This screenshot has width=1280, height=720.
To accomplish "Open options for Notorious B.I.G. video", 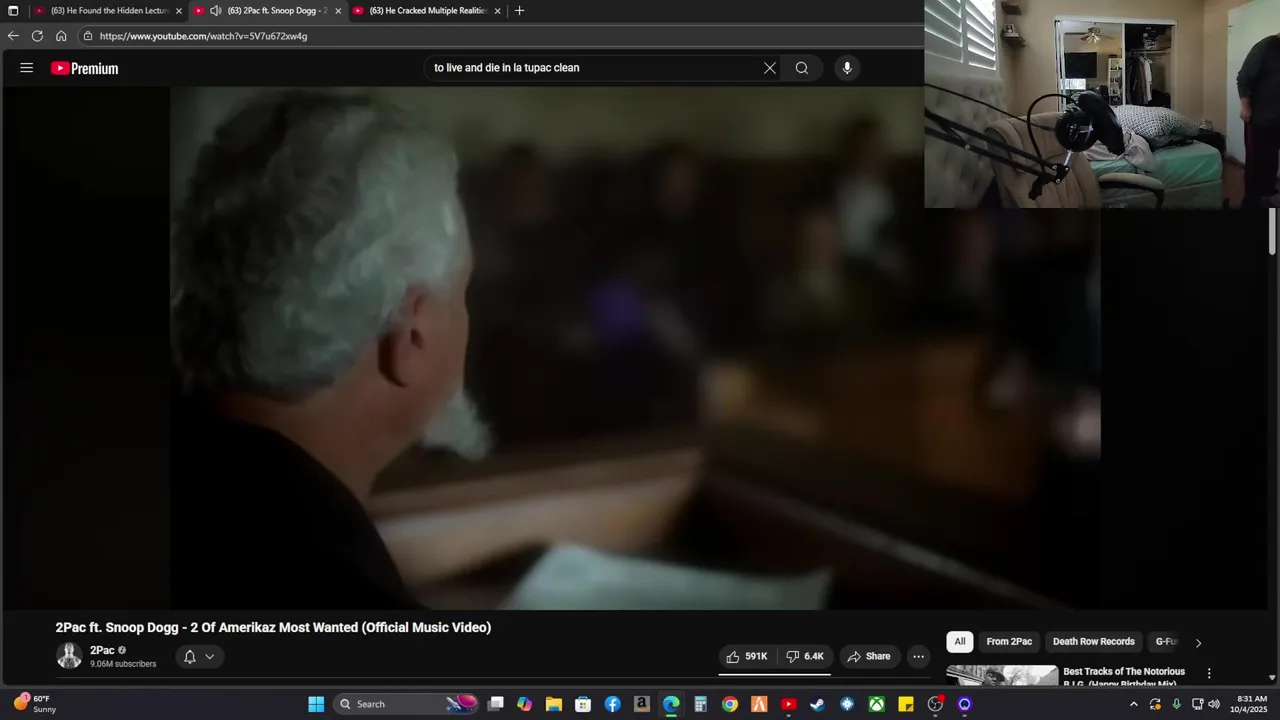I will (1209, 674).
